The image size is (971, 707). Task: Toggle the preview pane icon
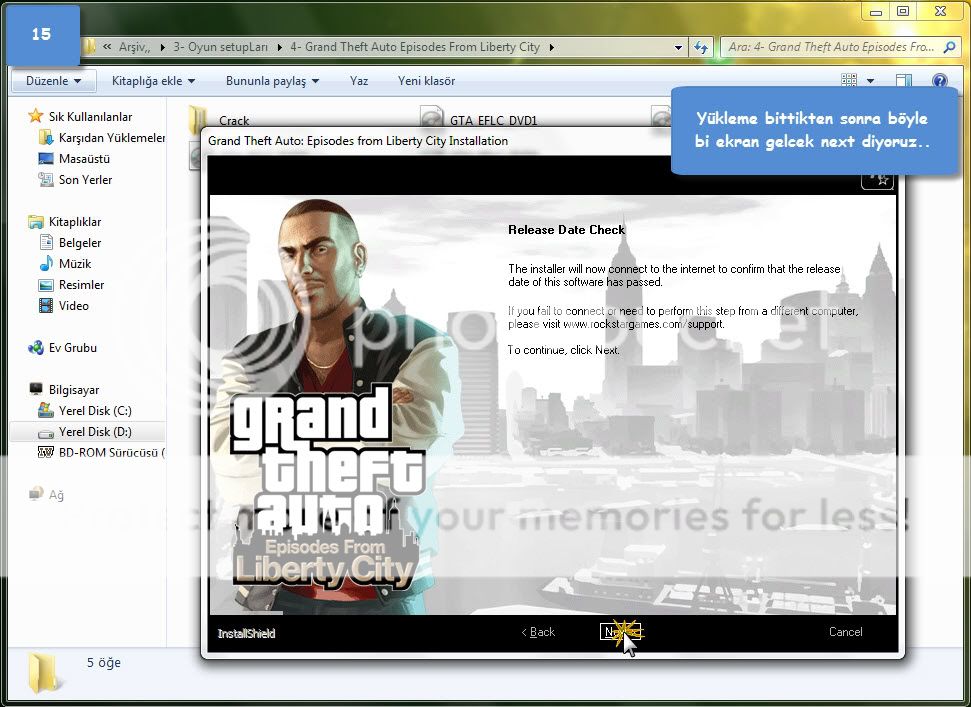pos(904,80)
